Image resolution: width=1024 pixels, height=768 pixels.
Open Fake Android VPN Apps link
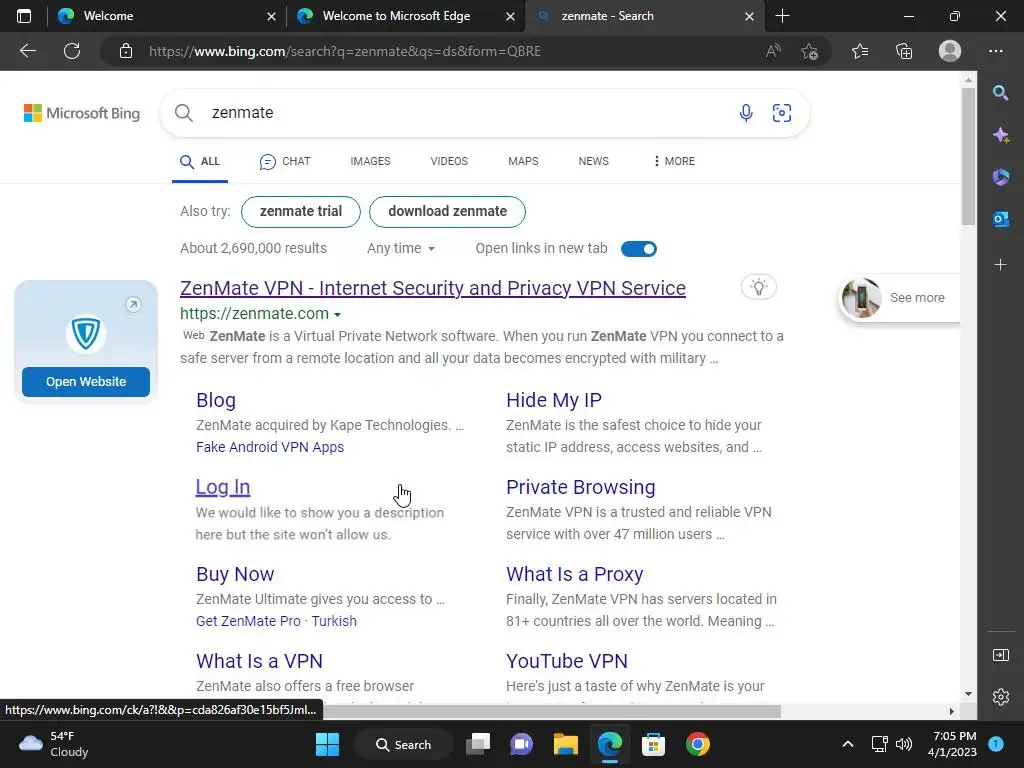[x=270, y=447]
